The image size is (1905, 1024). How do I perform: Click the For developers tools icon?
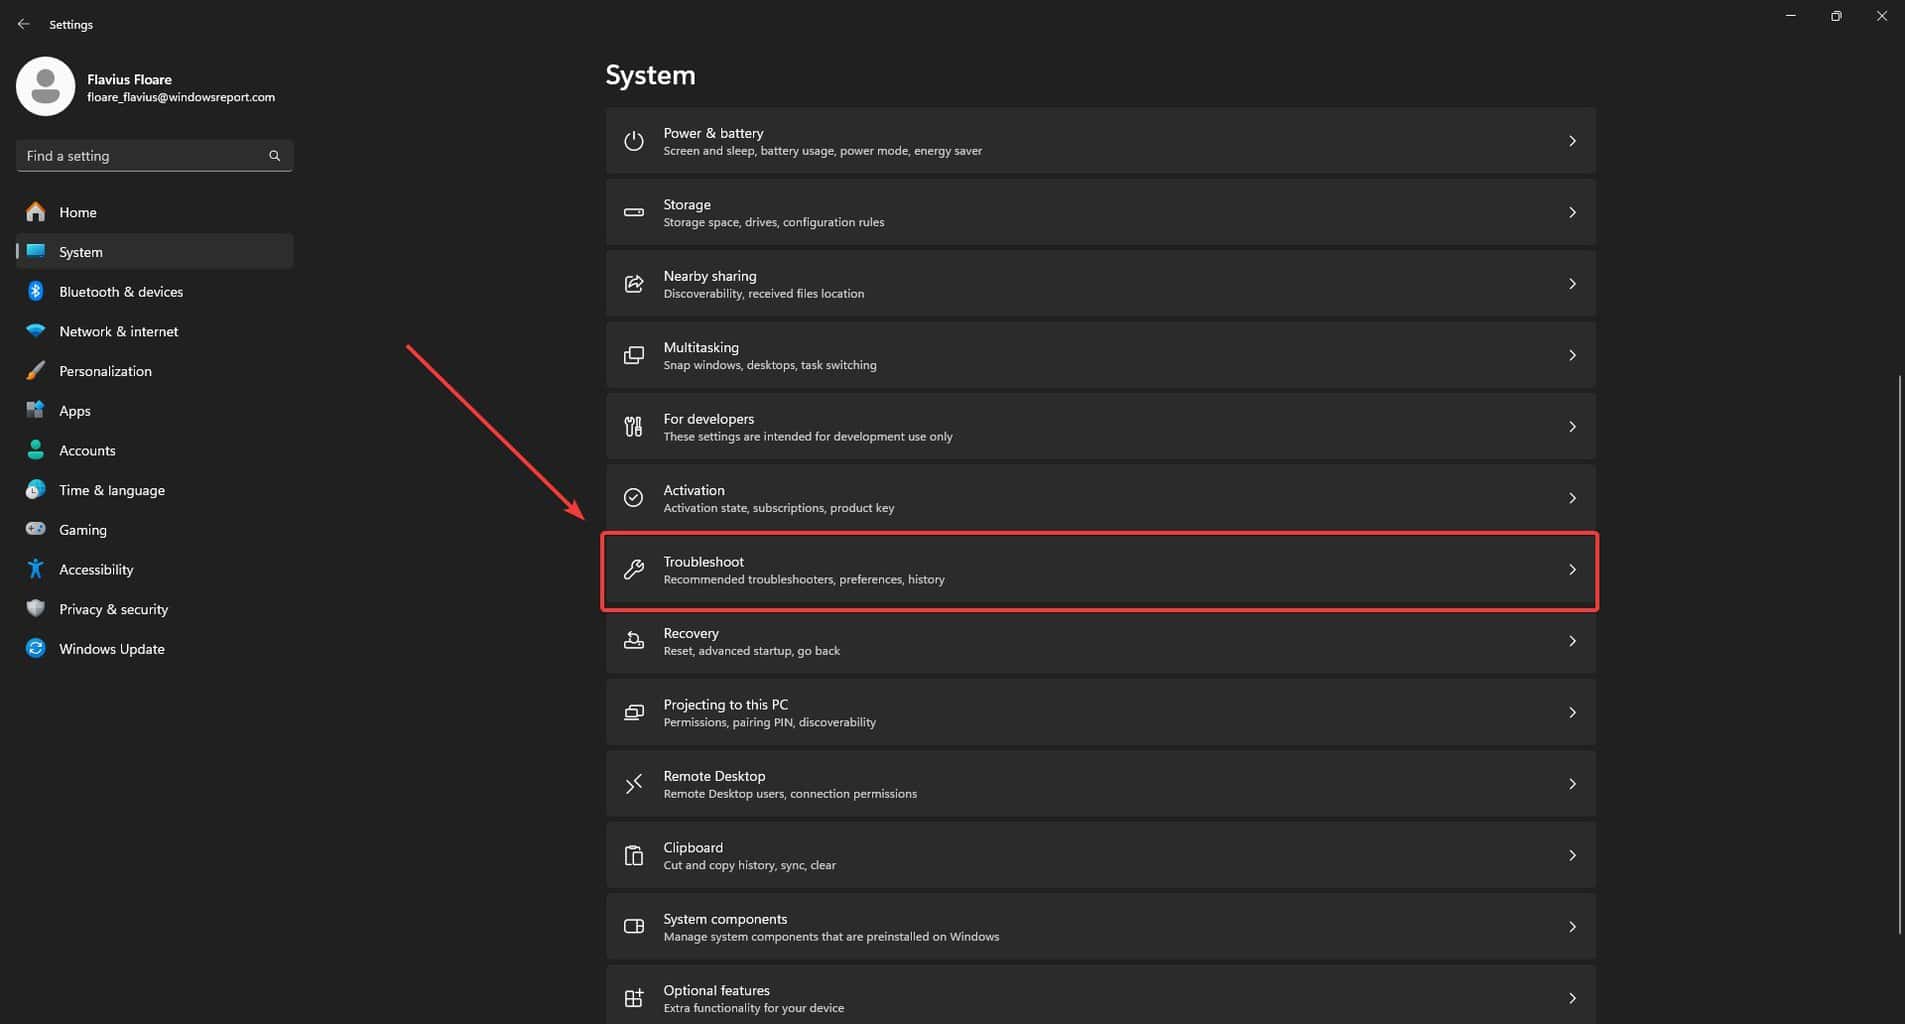click(x=633, y=427)
